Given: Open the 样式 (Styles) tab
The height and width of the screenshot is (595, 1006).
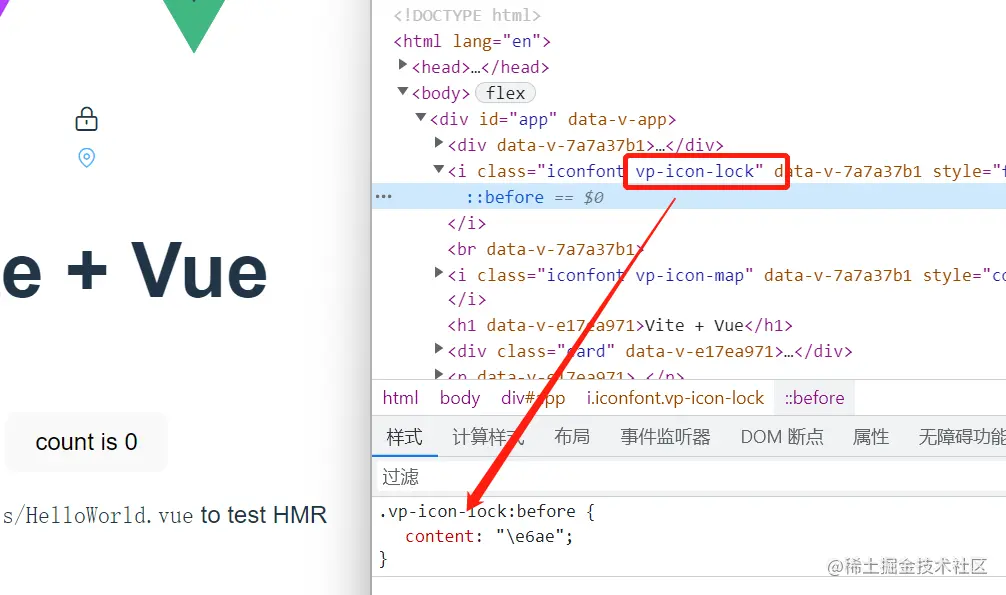Looking at the screenshot, I should coord(405,437).
